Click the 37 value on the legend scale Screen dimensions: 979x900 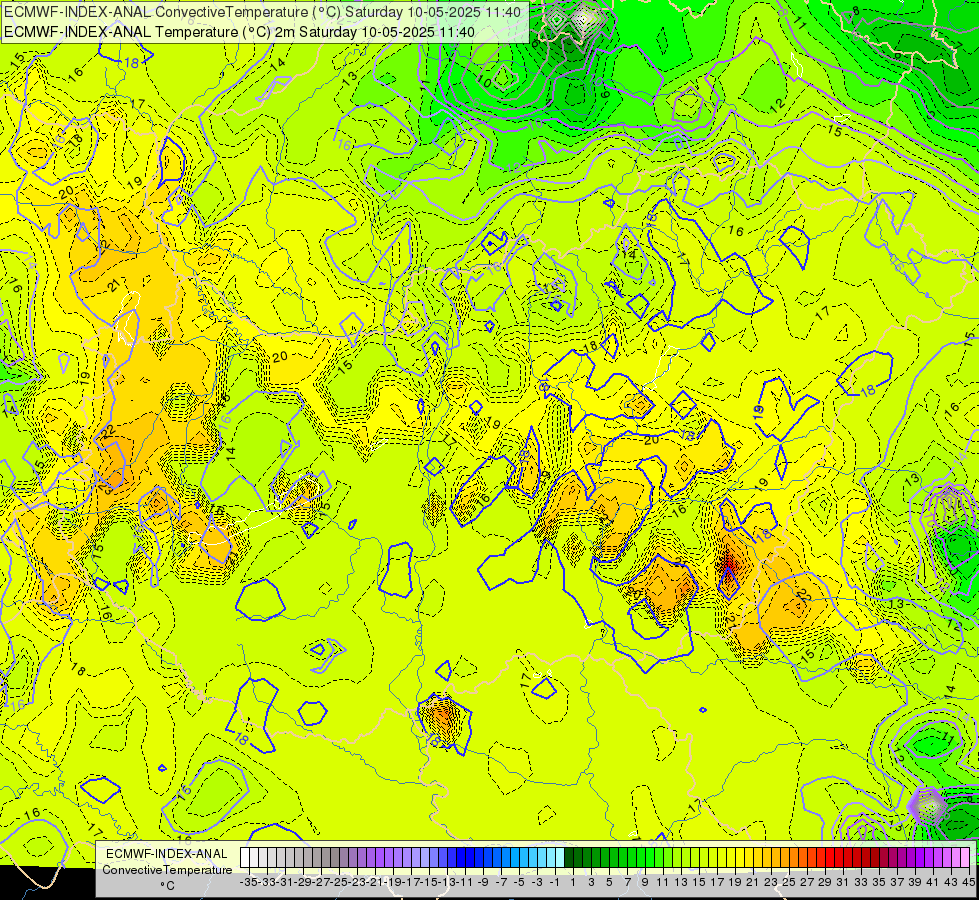click(897, 882)
